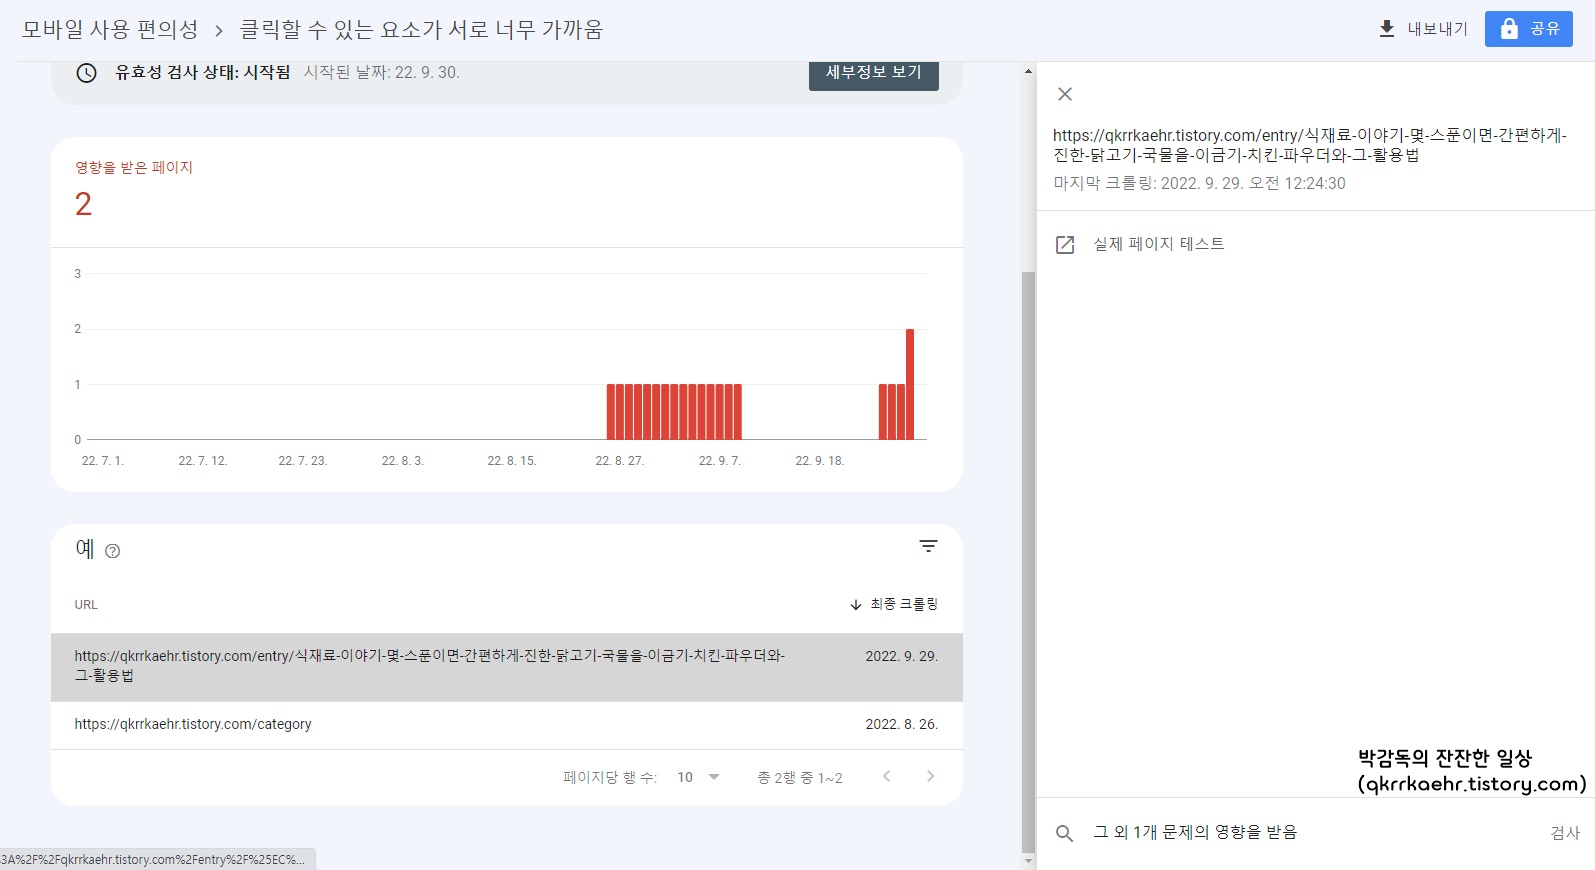Click the breadcrumb chevron separator

tap(219, 31)
